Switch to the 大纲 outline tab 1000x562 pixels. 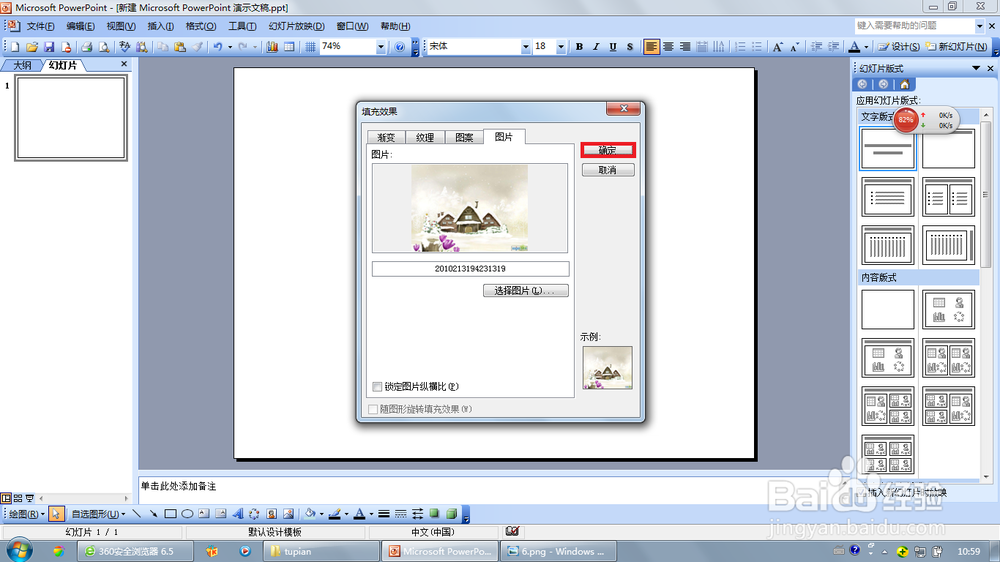point(22,65)
